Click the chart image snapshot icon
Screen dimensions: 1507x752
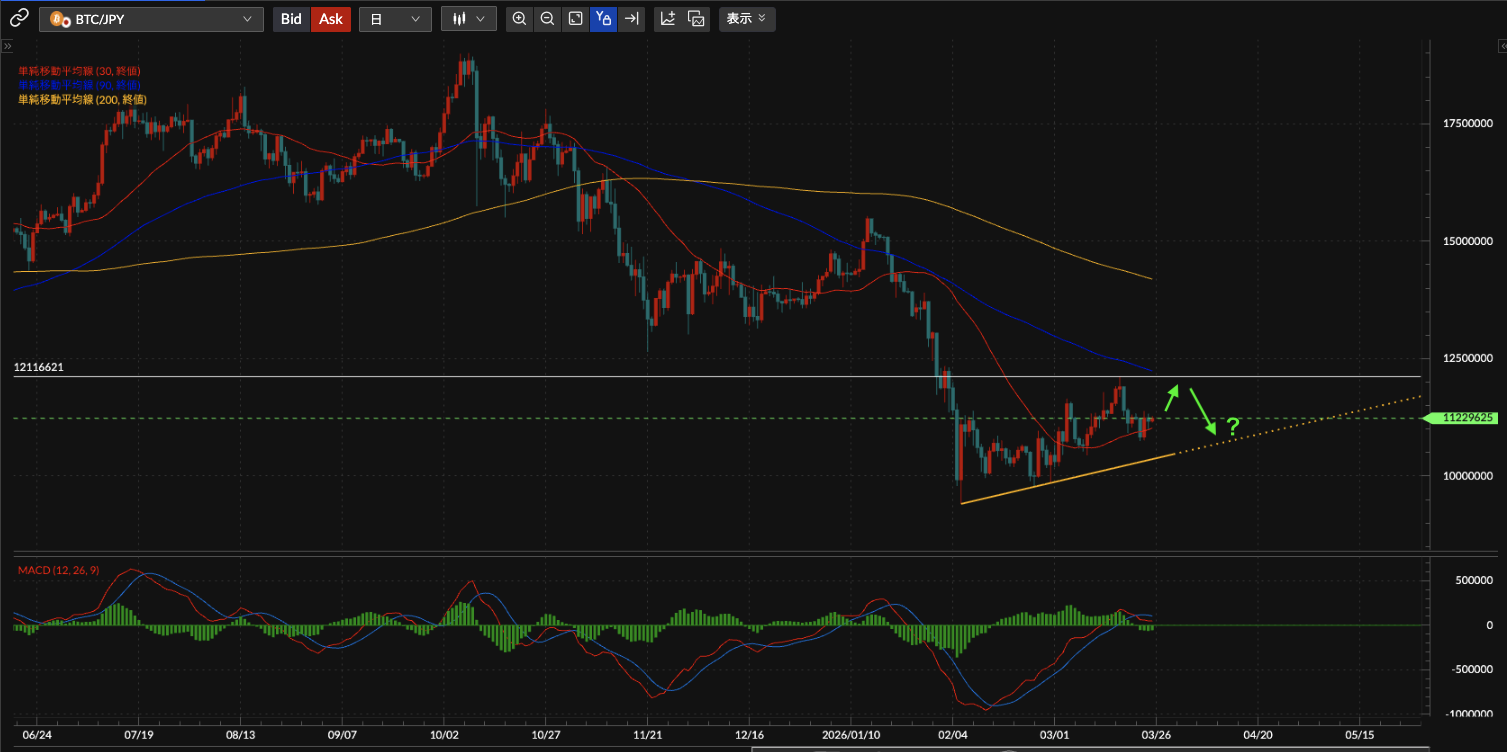[697, 19]
